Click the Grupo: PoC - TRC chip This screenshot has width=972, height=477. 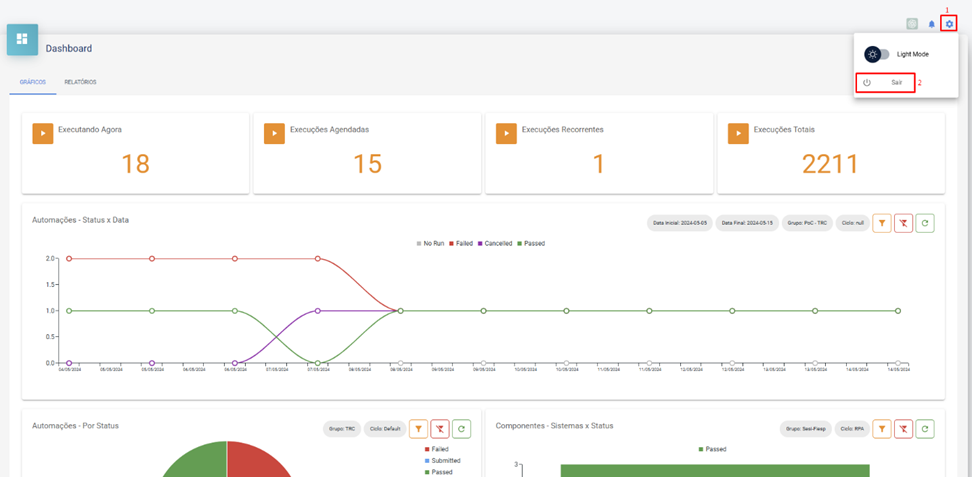tap(806, 223)
